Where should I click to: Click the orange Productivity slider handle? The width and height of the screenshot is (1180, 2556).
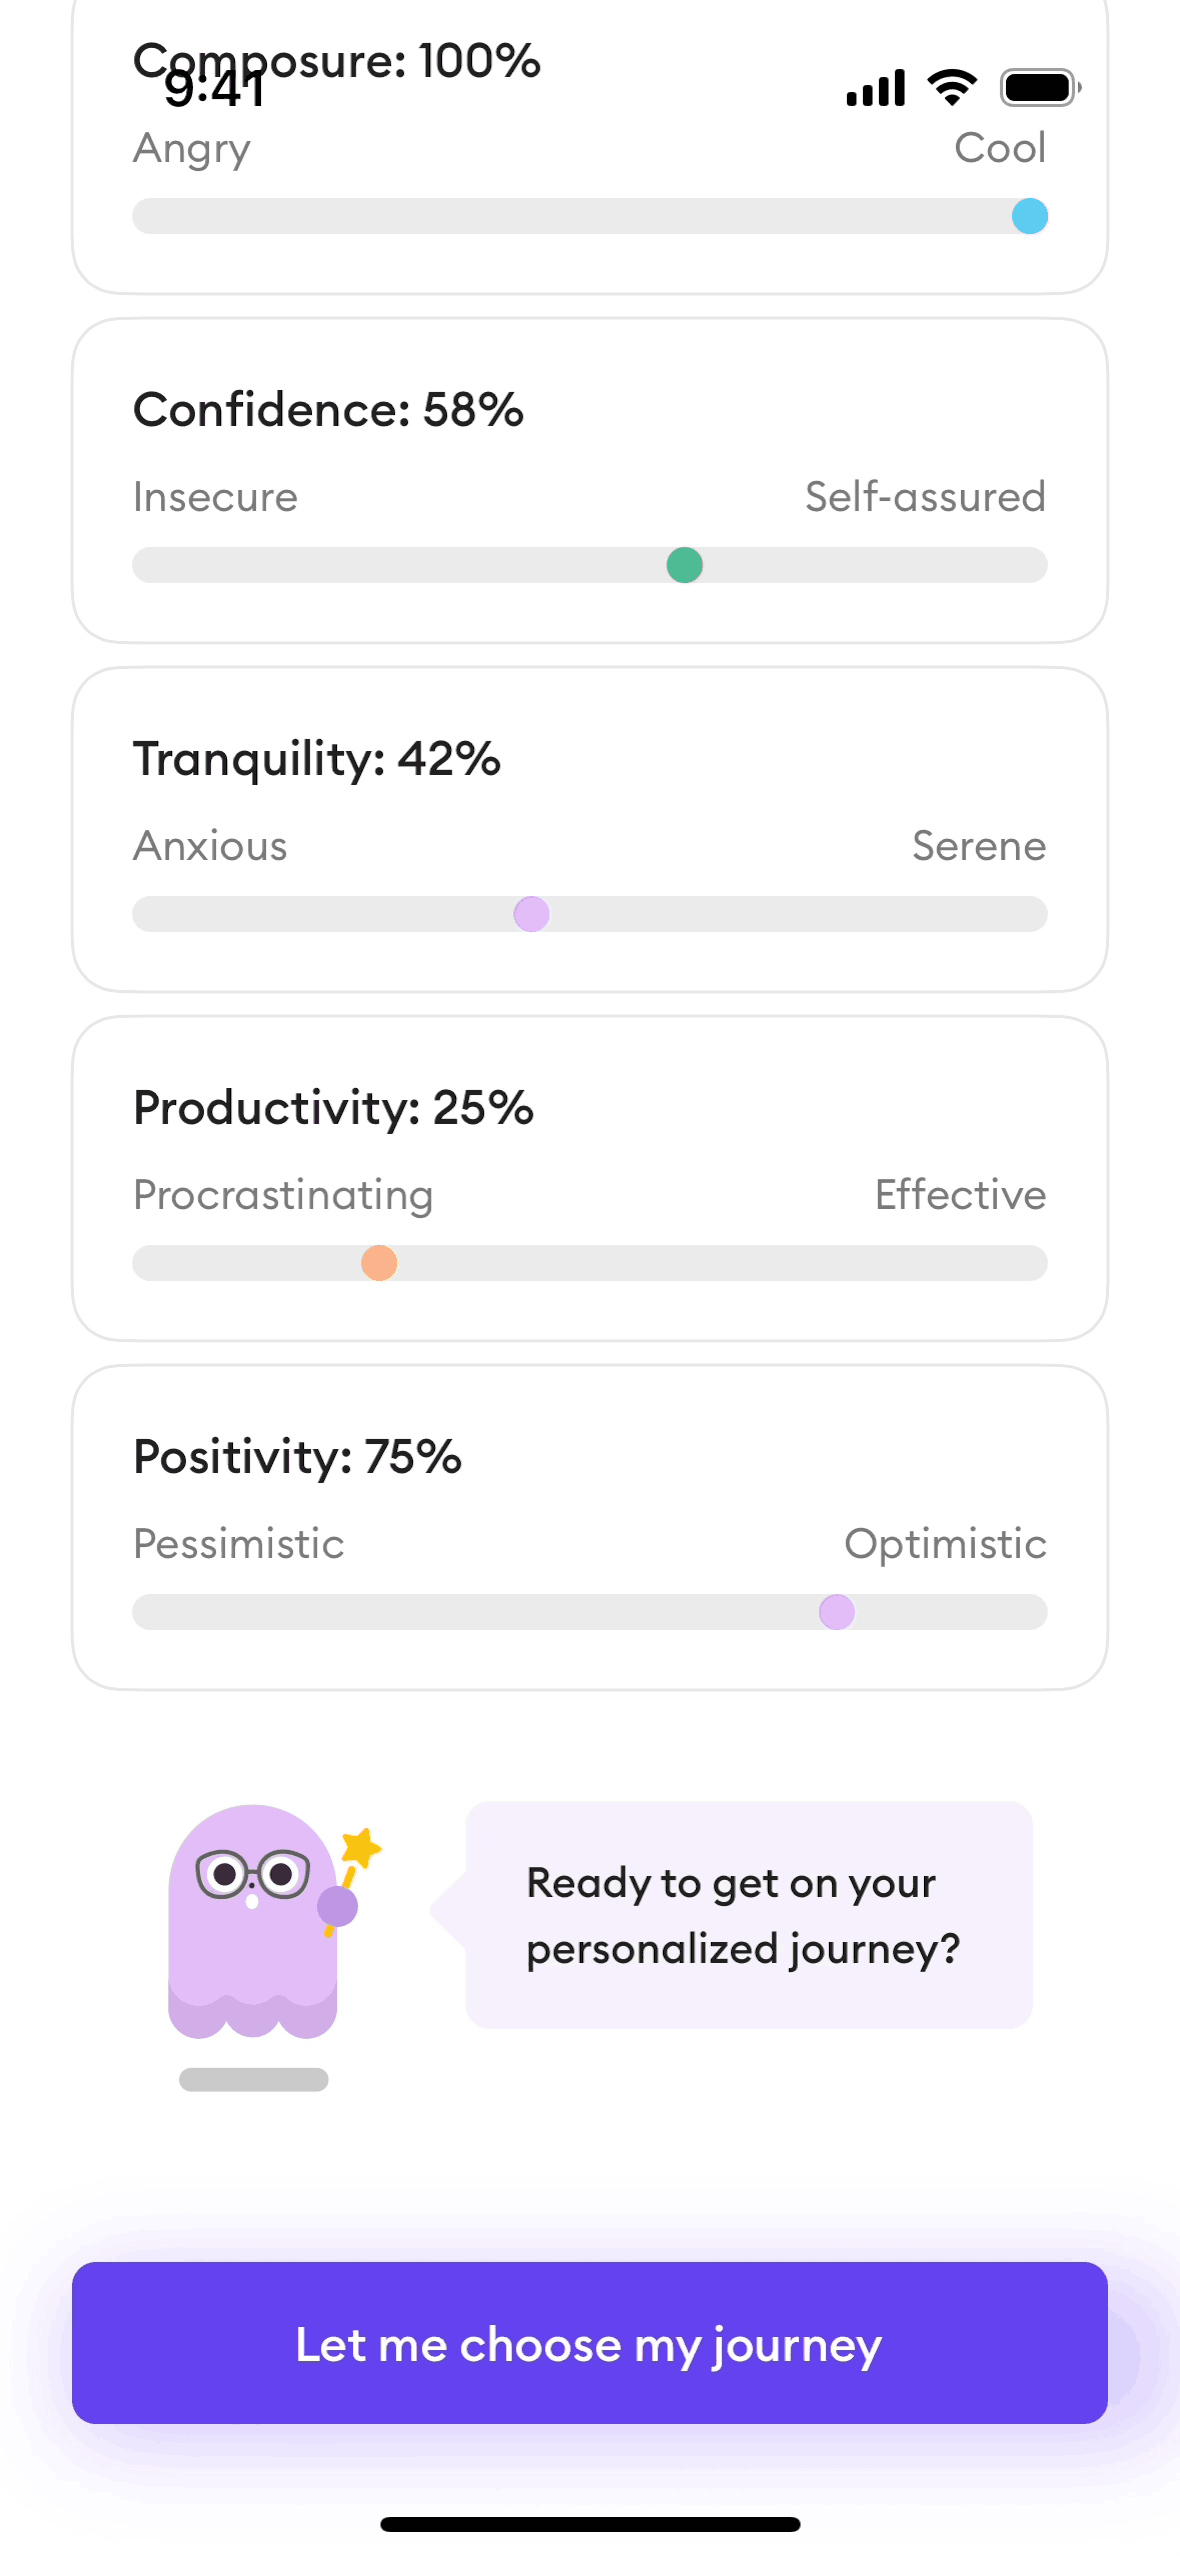tap(379, 1263)
